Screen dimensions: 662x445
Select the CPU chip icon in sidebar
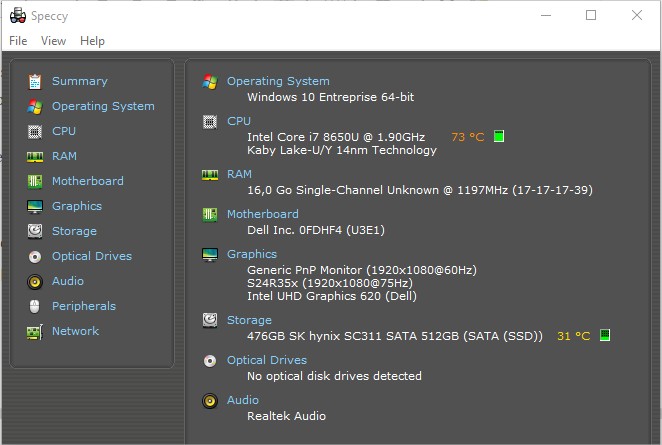click(35, 132)
